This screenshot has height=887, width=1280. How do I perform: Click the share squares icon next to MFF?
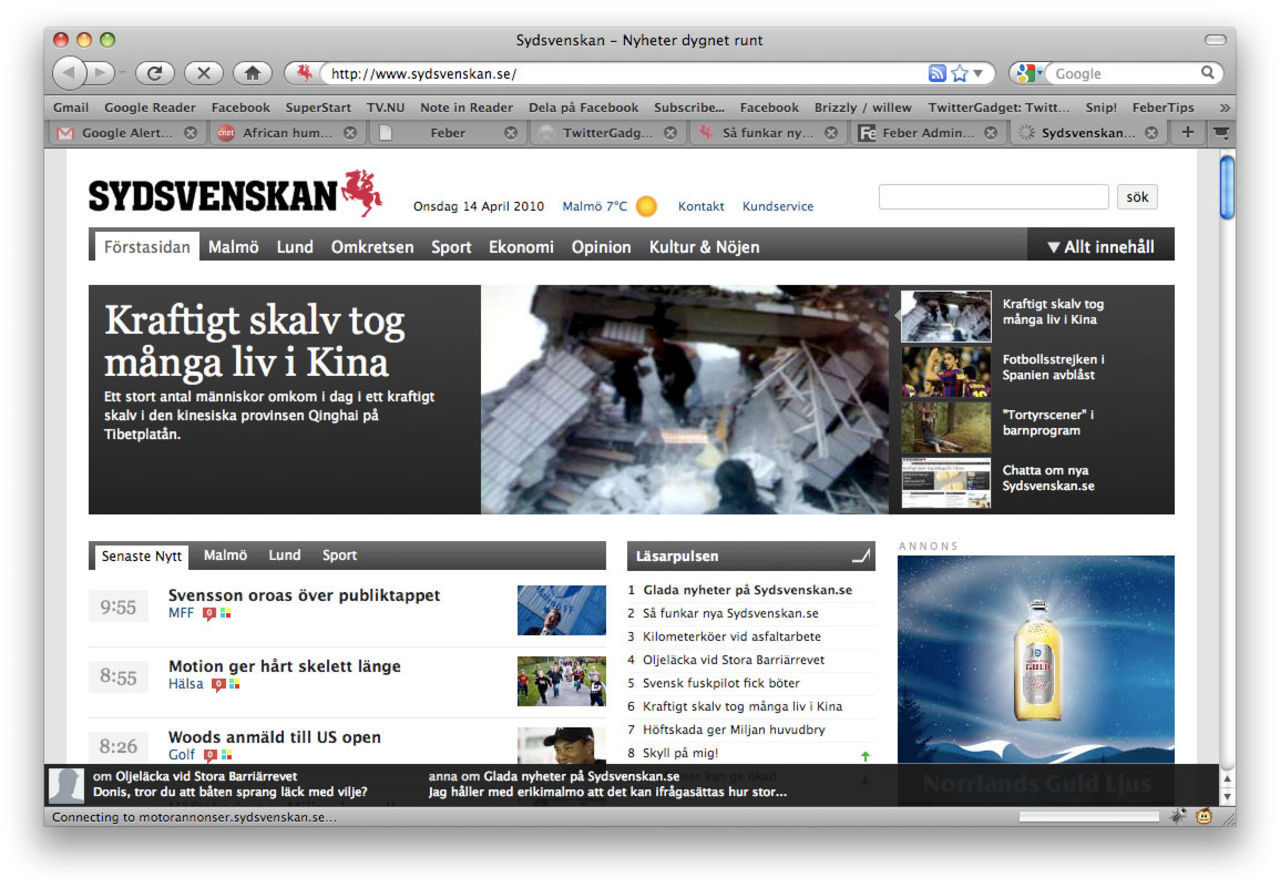pos(226,612)
